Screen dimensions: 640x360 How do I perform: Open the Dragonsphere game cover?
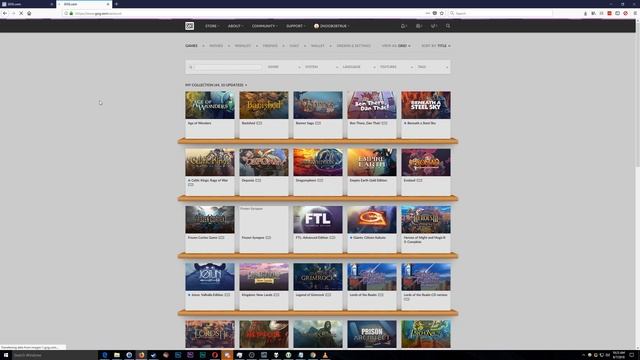(318, 162)
